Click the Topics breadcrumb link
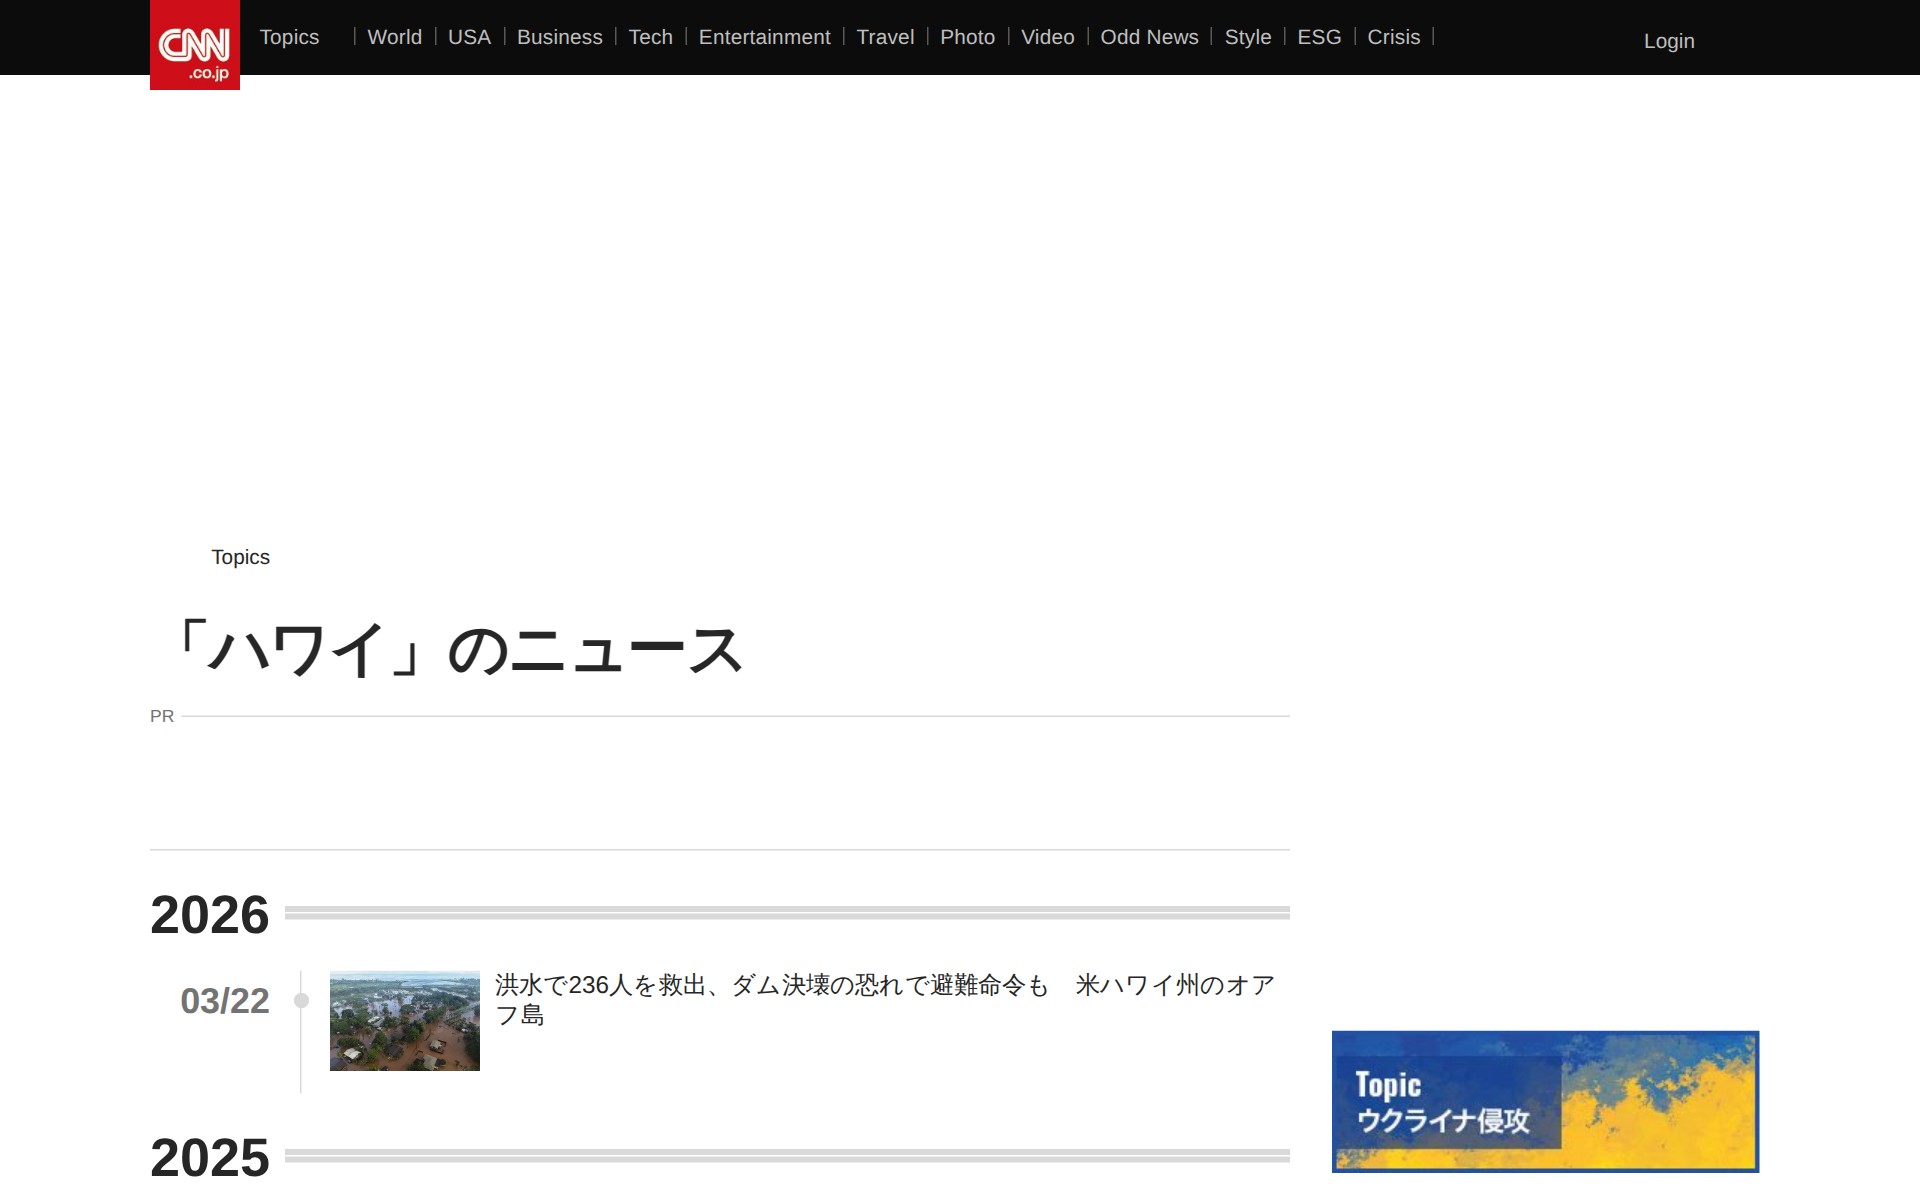This screenshot has width=1920, height=1200. pyautogui.click(x=240, y=557)
